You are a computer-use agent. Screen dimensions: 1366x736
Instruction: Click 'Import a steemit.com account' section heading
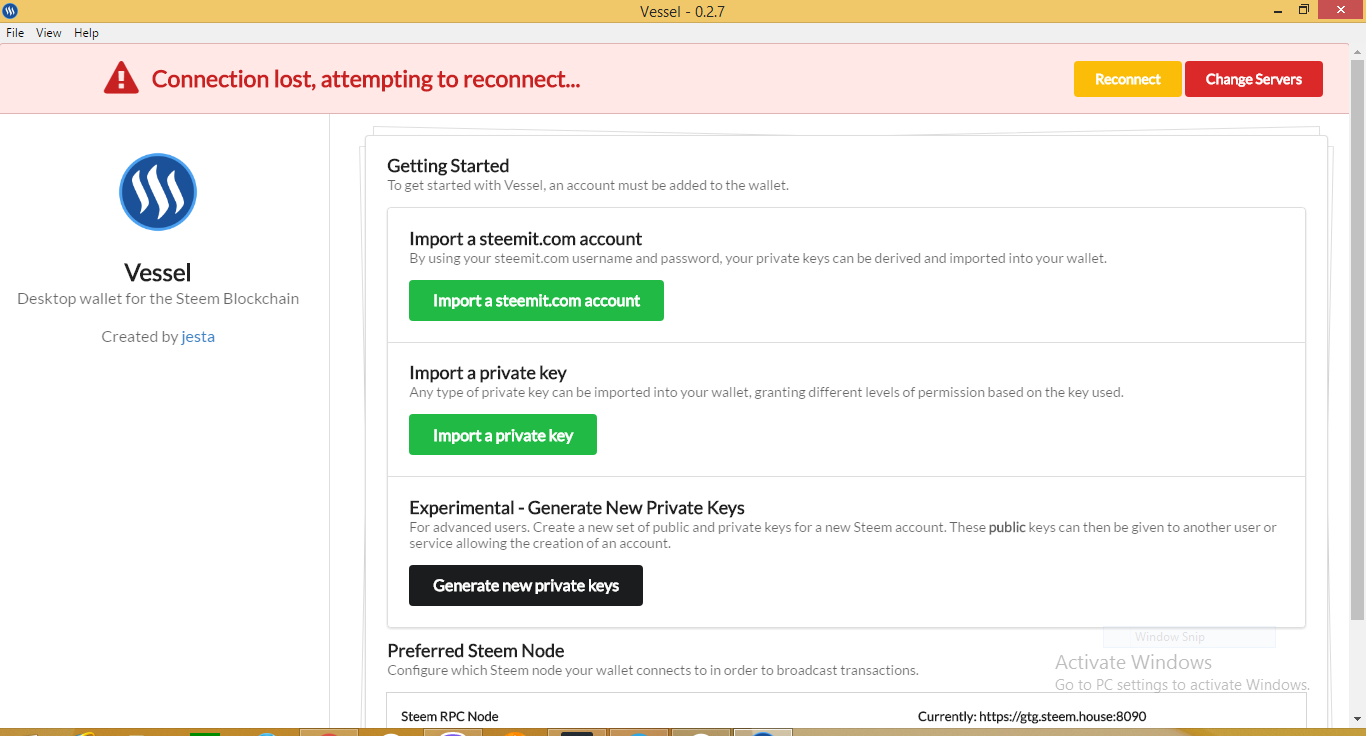[526, 239]
